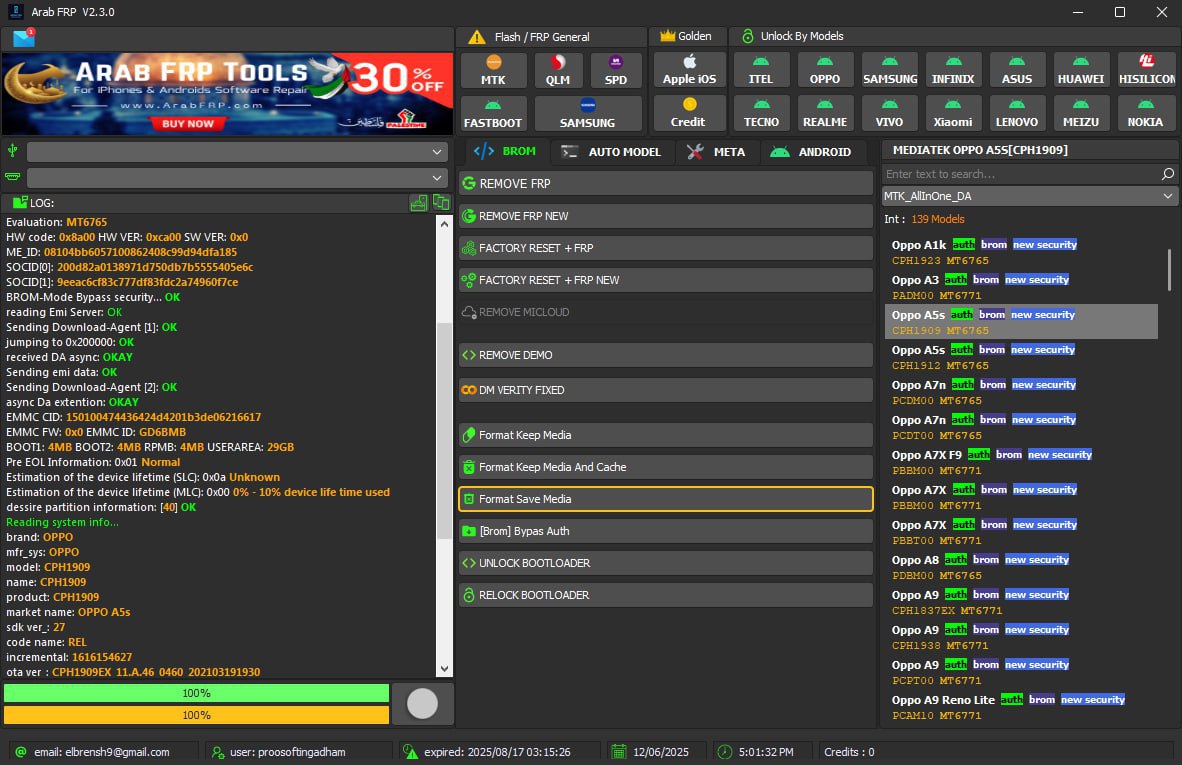The image size is (1182, 765).
Task: Expand the MTK_AllInOne_DA dropdown
Action: point(1029,196)
